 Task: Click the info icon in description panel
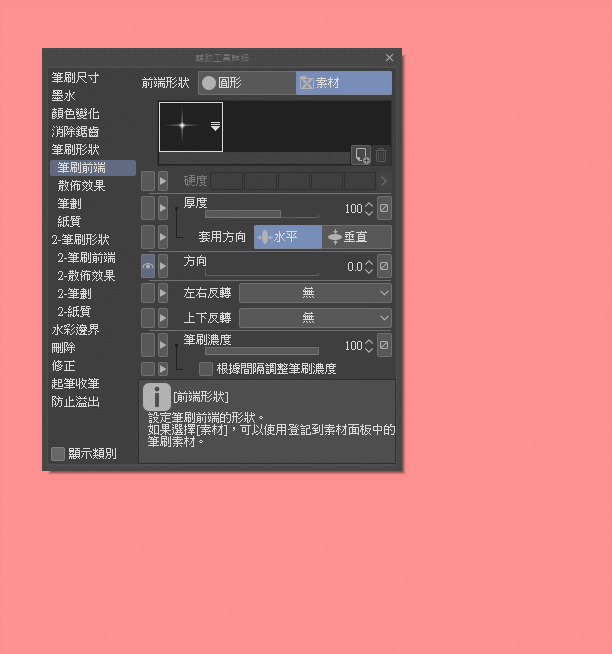(157, 397)
